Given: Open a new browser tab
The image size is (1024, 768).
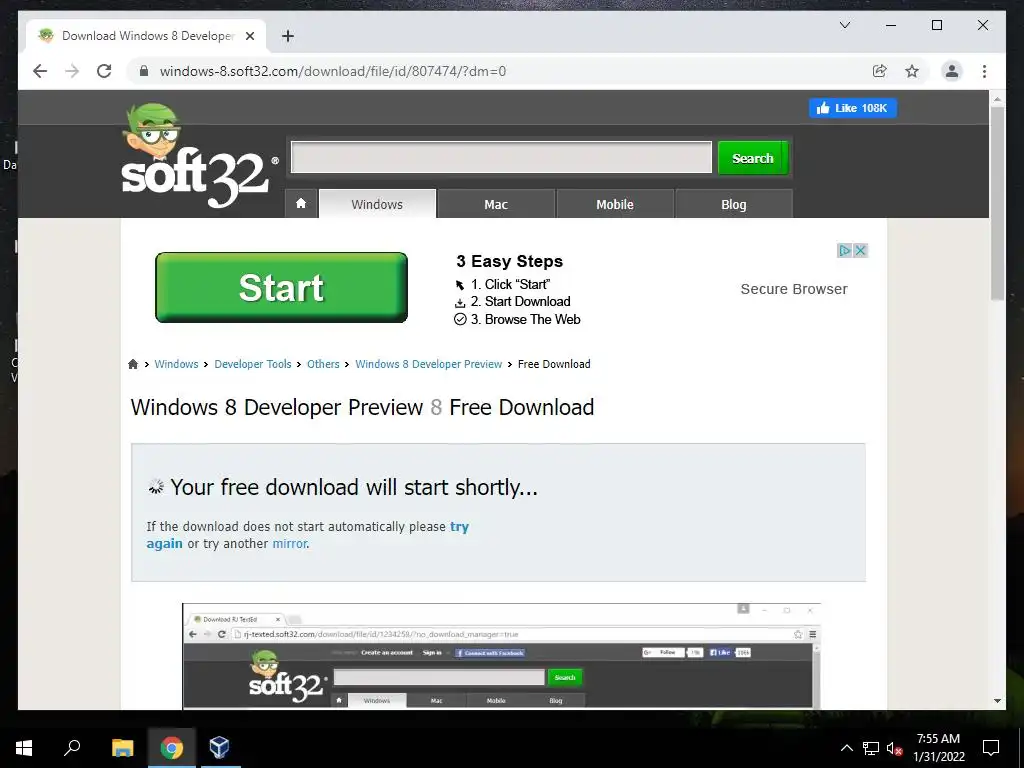Looking at the screenshot, I should coord(287,36).
